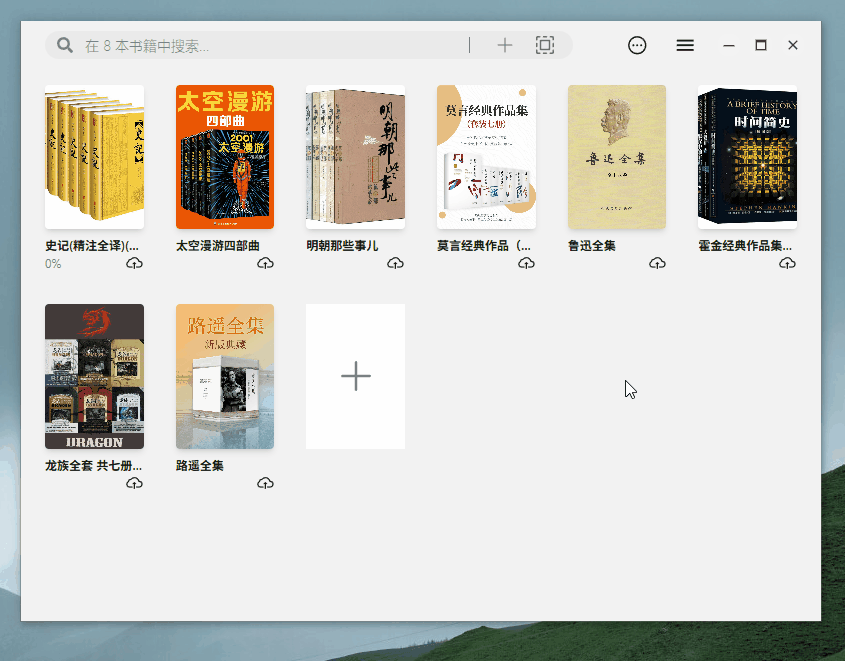Open the more options ellipsis icon

(637, 45)
